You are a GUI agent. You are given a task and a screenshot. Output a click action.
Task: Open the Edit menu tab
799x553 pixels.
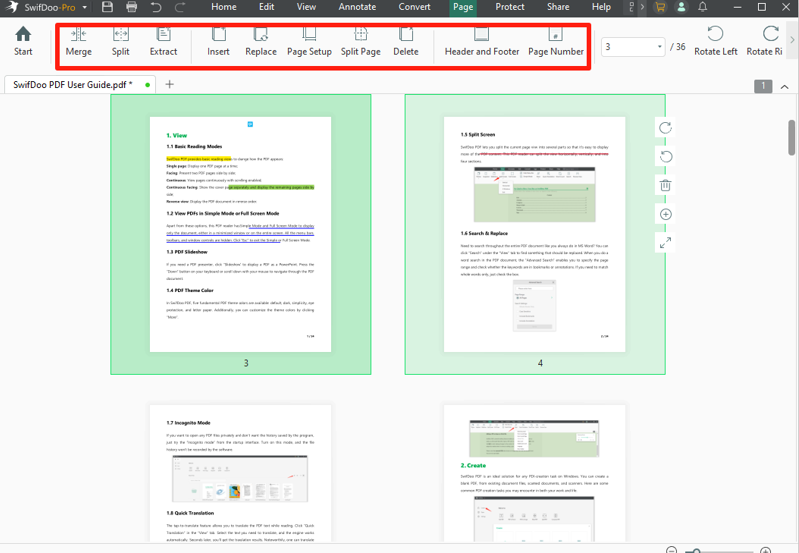pos(267,7)
